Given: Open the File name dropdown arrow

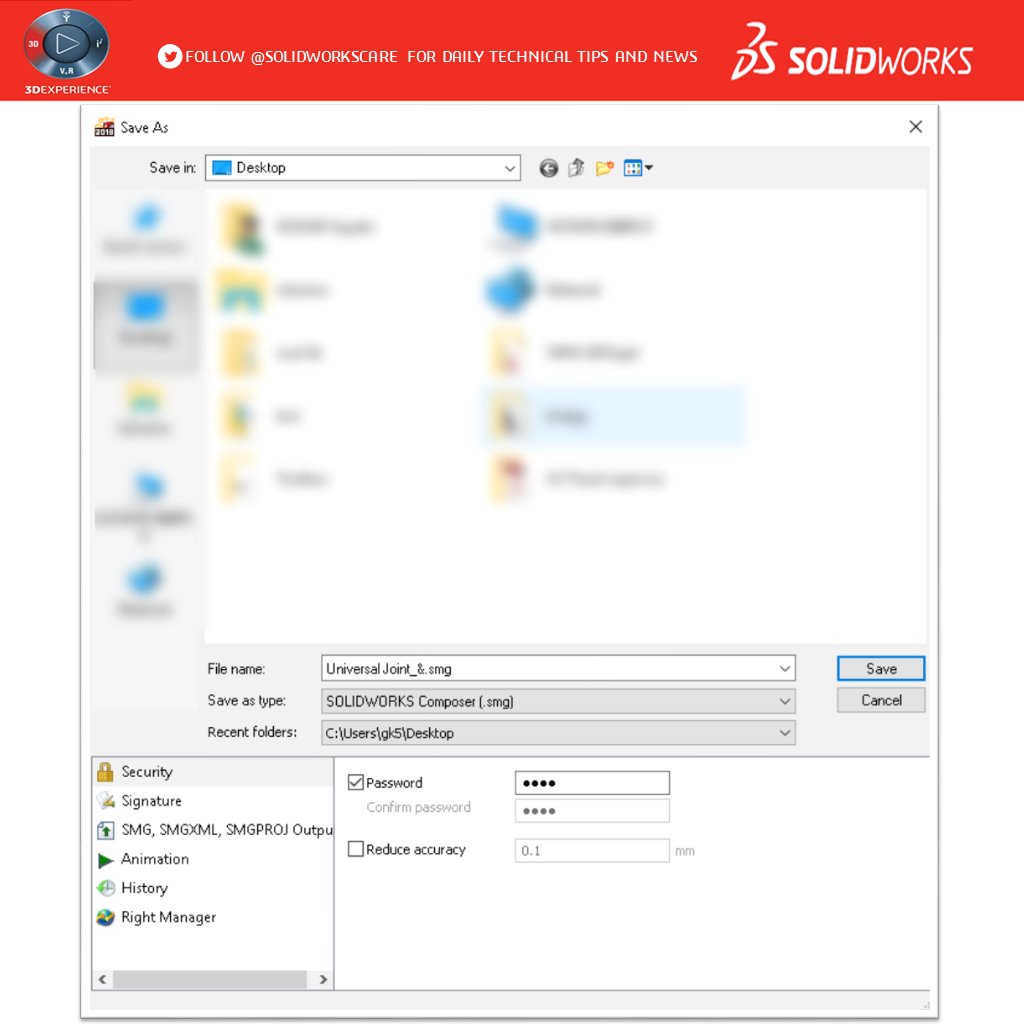Looking at the screenshot, I should [784, 669].
